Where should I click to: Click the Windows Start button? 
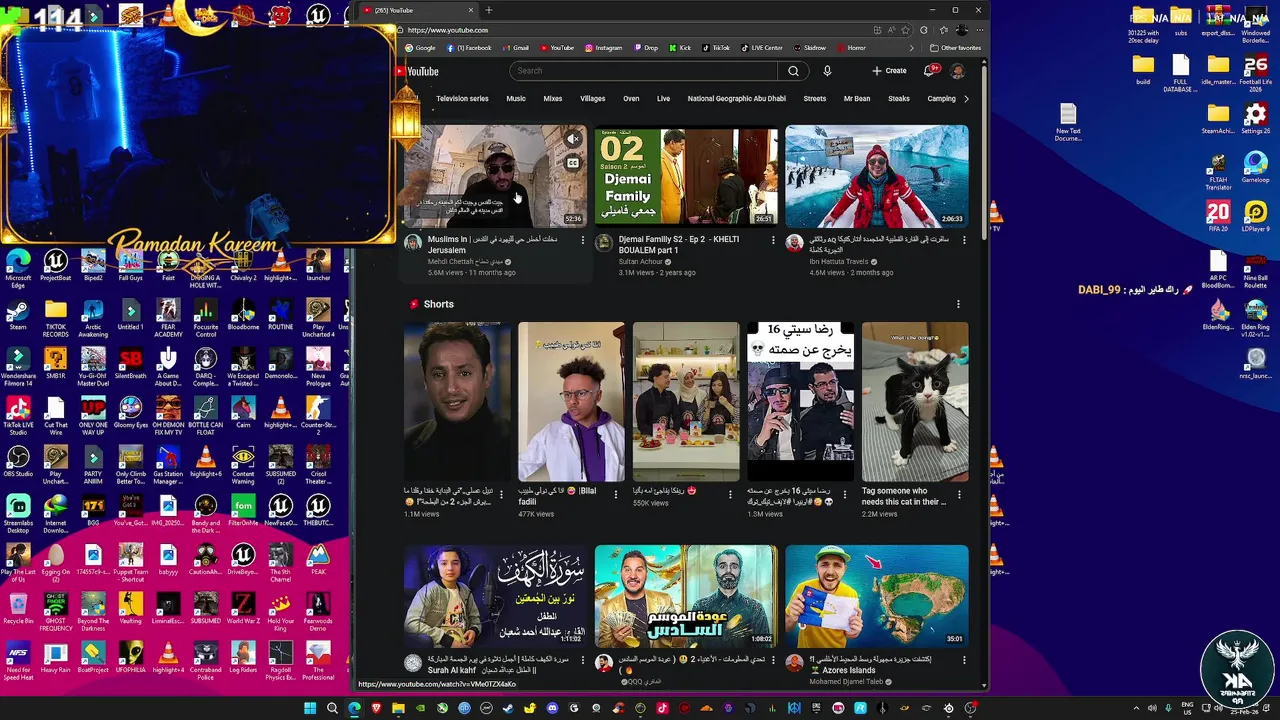tap(310, 708)
